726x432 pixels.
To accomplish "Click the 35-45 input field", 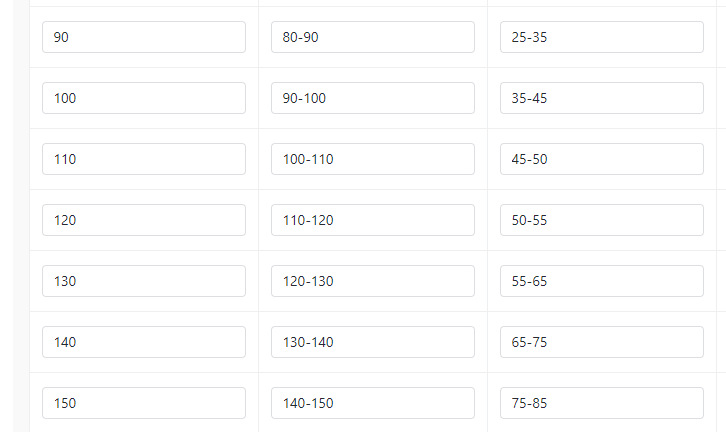I will coord(601,98).
